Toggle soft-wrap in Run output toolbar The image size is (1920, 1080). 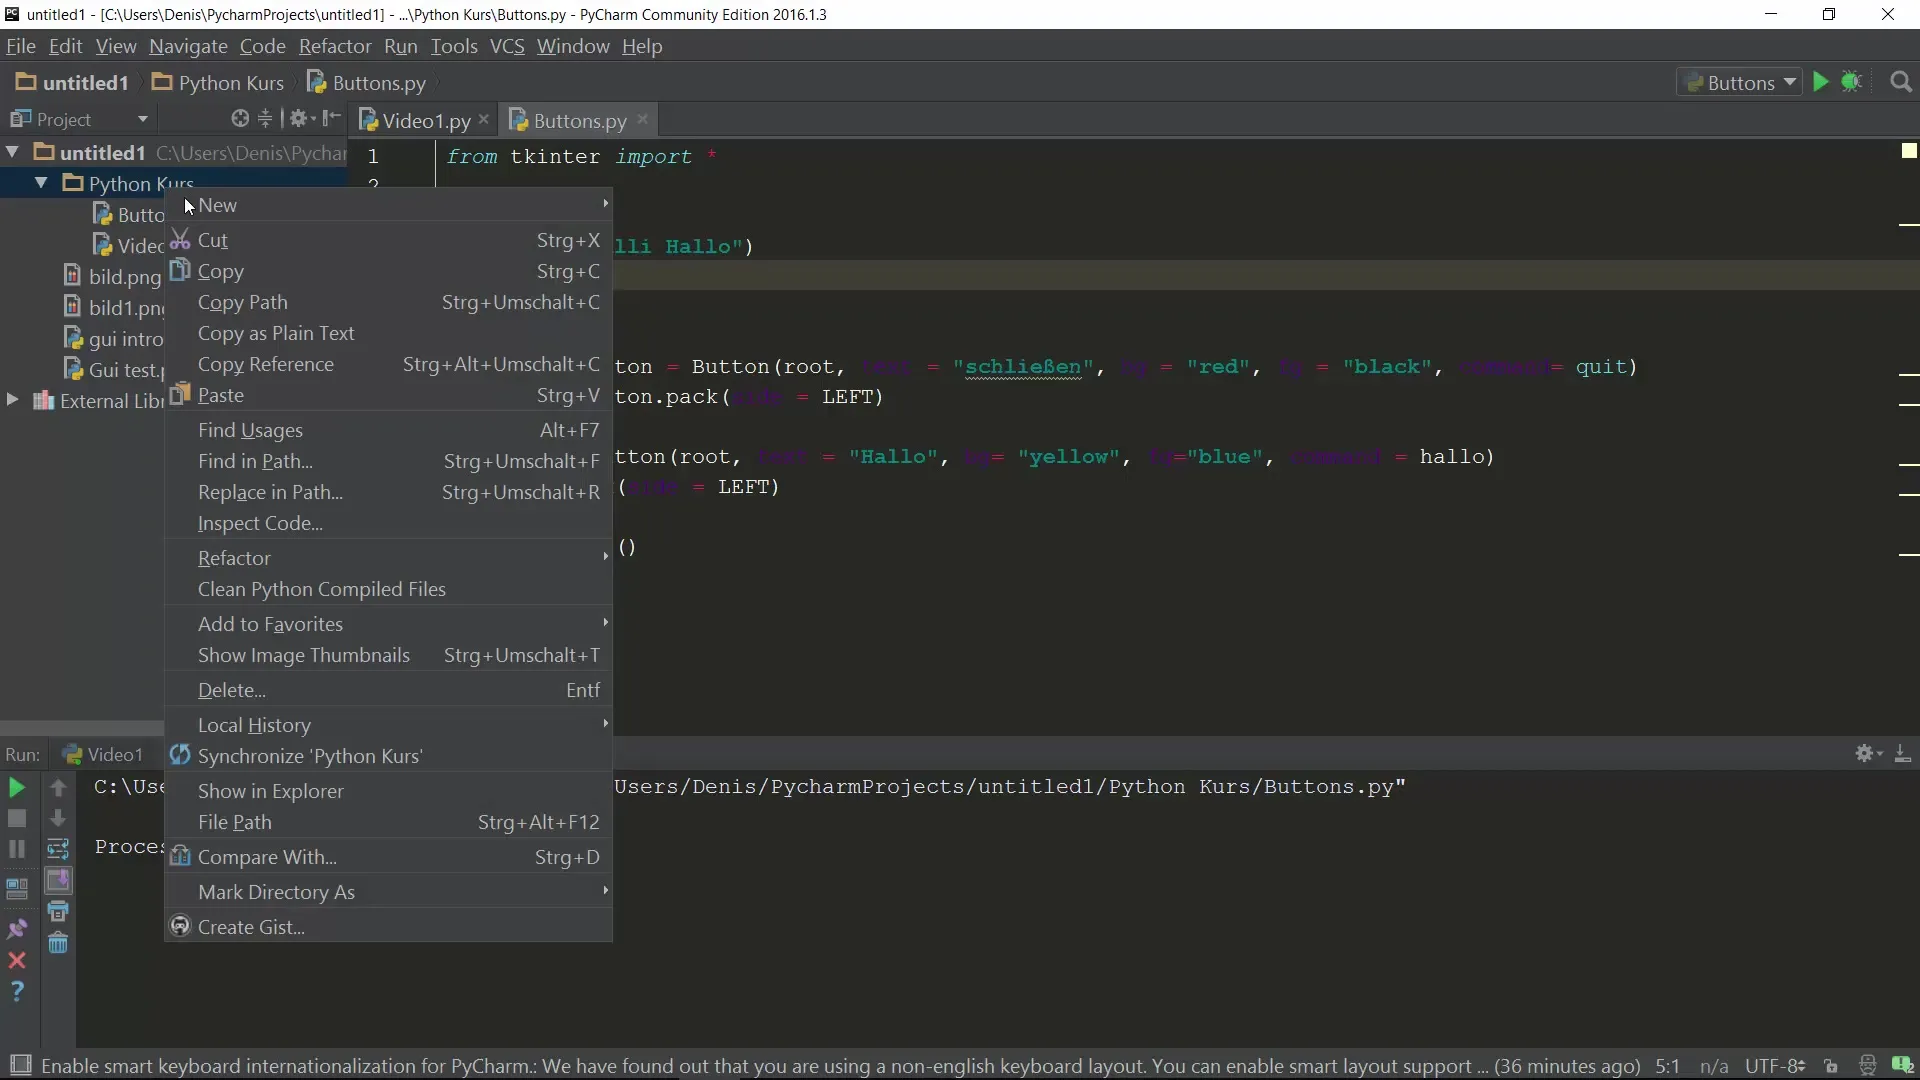click(x=58, y=850)
